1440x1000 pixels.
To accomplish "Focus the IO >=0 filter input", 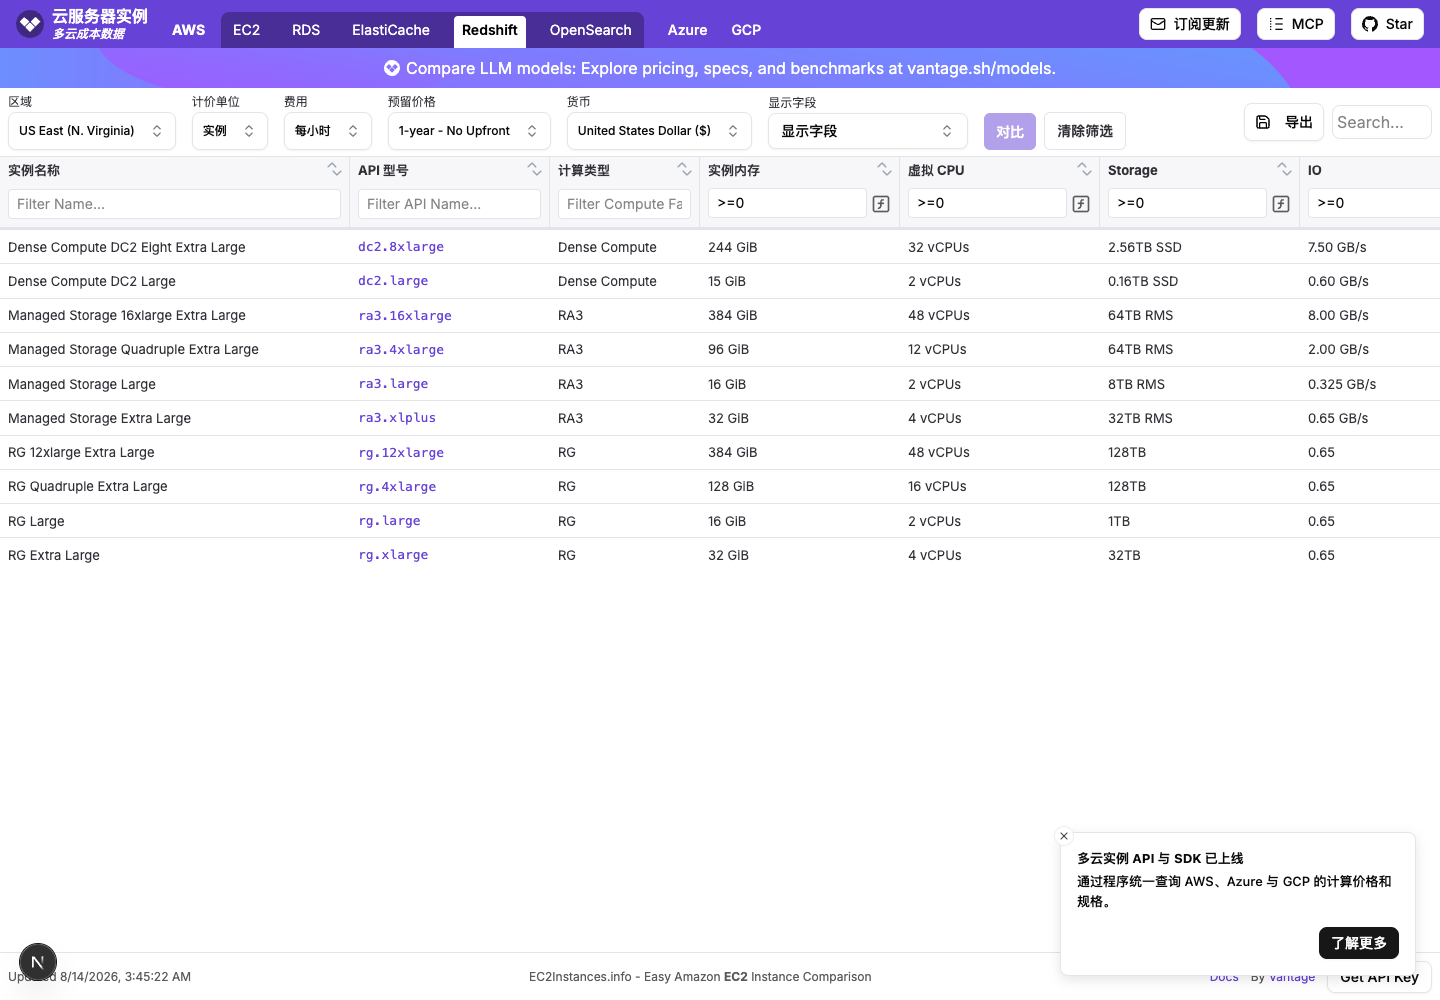I will (x=1375, y=203).
